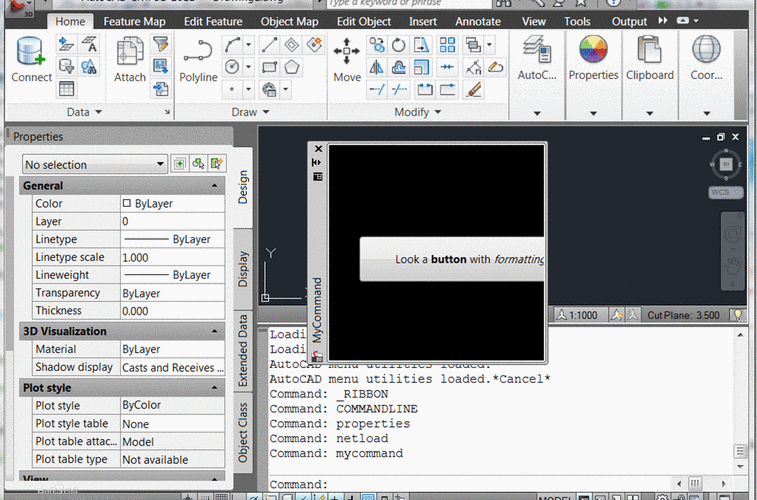
Task: Toggle the Quick Select icon in Properties
Action: pos(217,164)
